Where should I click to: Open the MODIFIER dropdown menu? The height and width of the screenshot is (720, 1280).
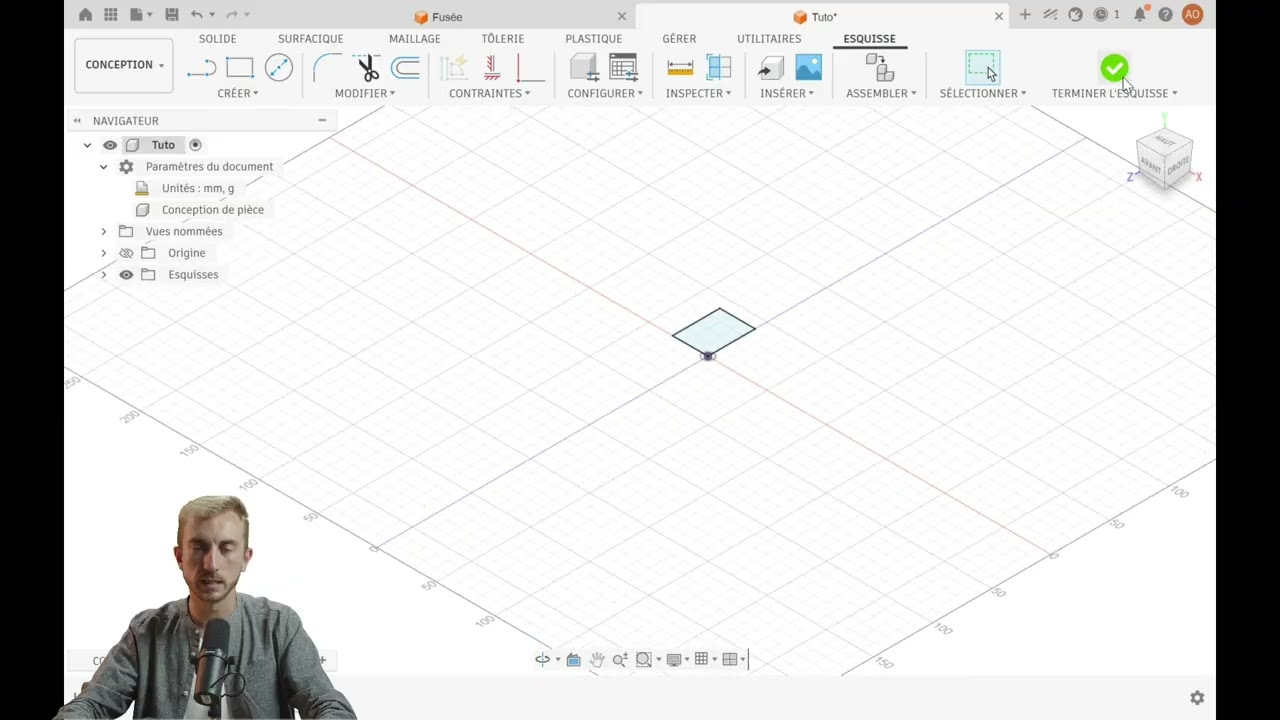tap(365, 93)
